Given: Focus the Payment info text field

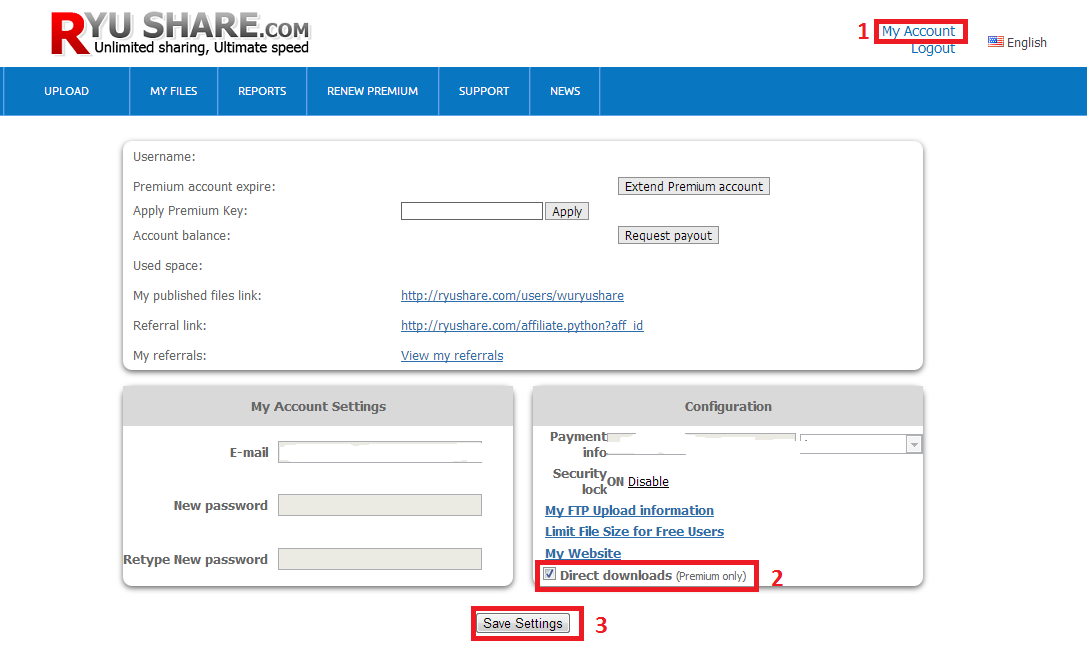Looking at the screenshot, I should (x=702, y=444).
